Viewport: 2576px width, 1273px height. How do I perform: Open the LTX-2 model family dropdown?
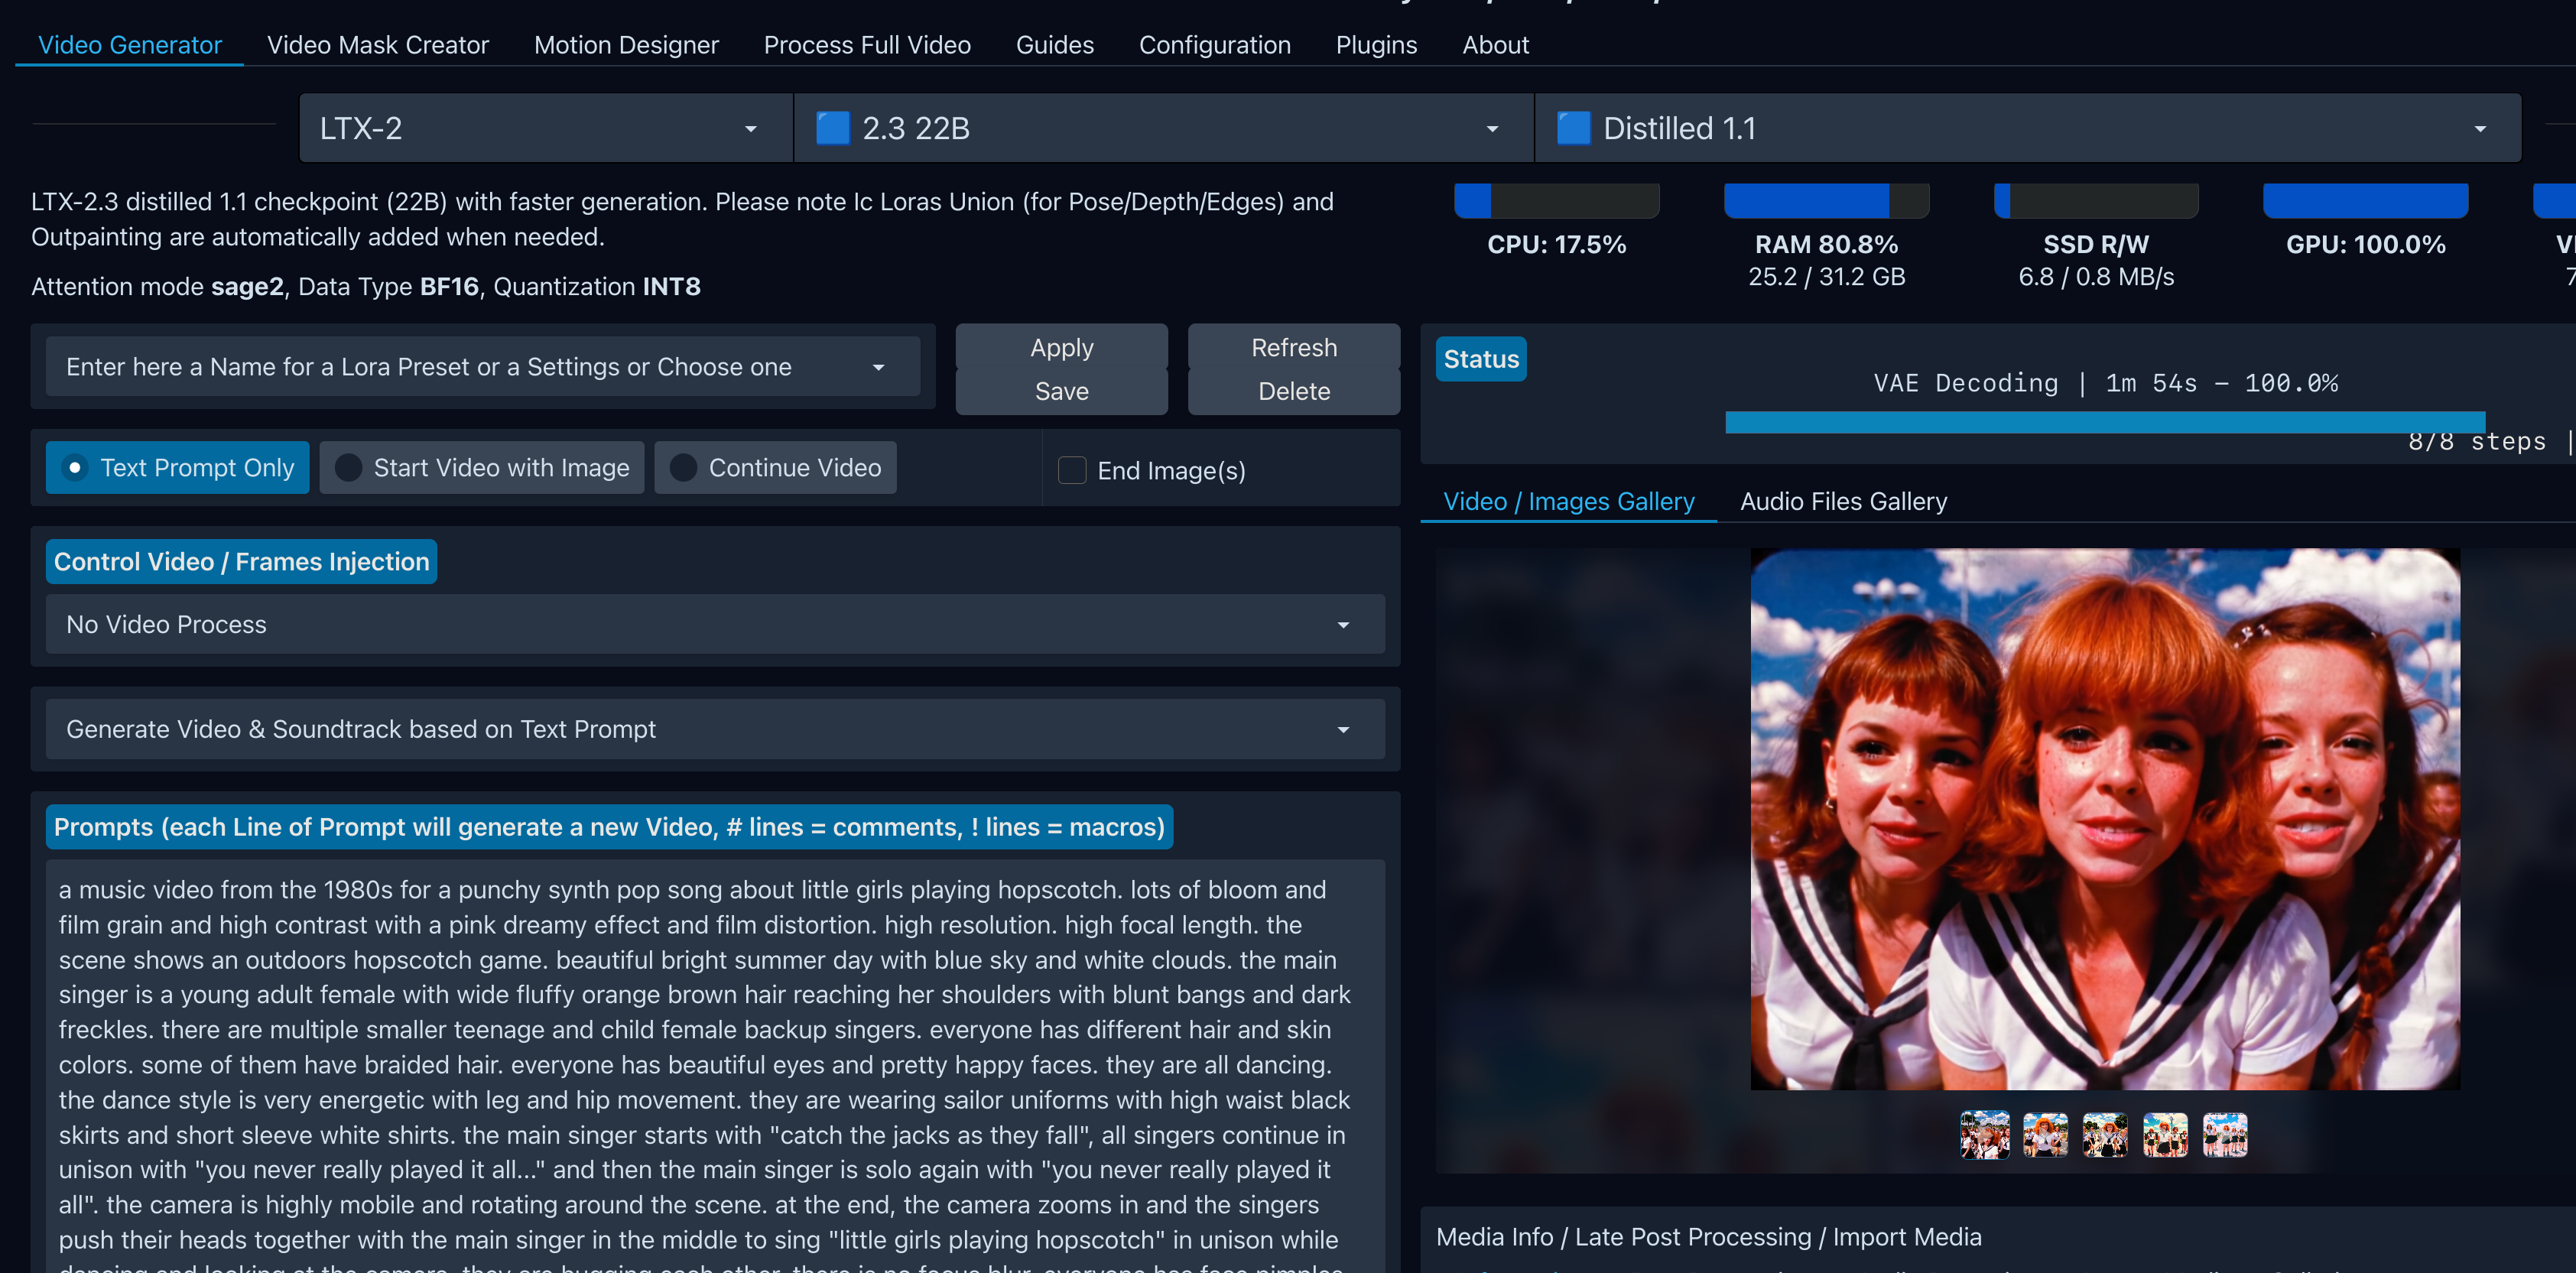(x=545, y=128)
